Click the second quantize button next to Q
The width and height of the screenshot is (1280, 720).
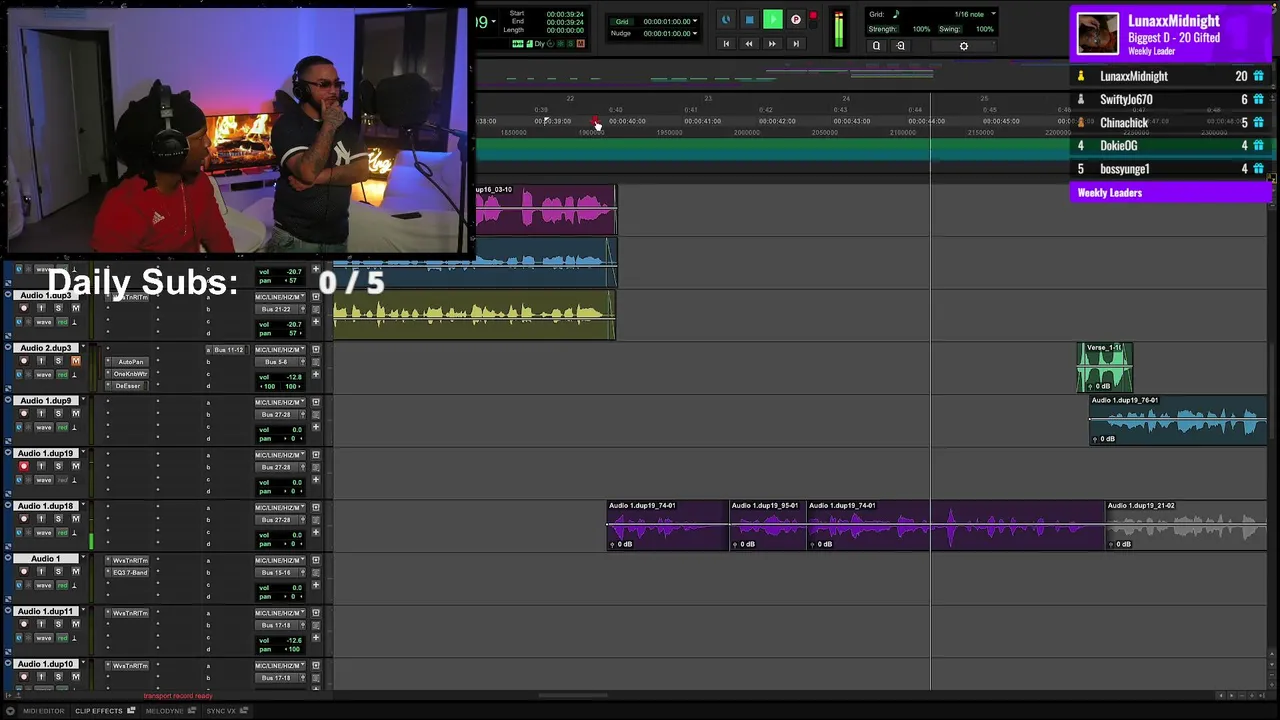coord(900,46)
